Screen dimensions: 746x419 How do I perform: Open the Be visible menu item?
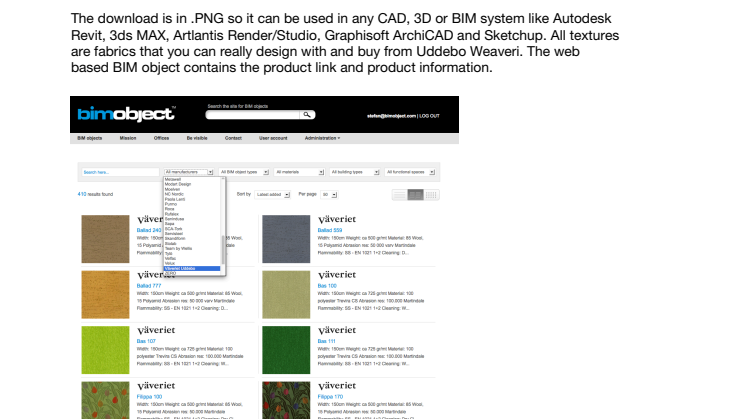pyautogui.click(x=197, y=138)
